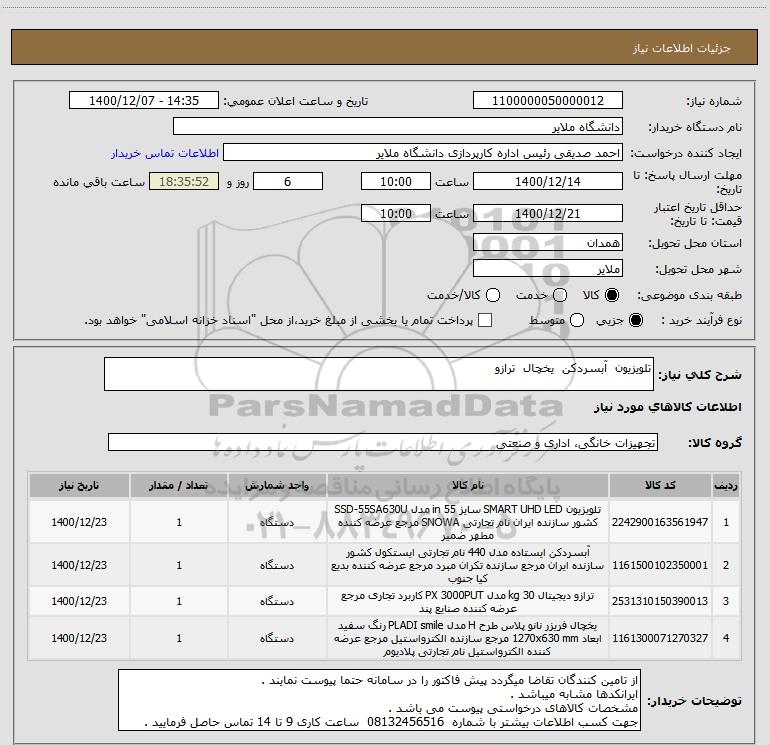Click the نام کالا column header

[468, 485]
